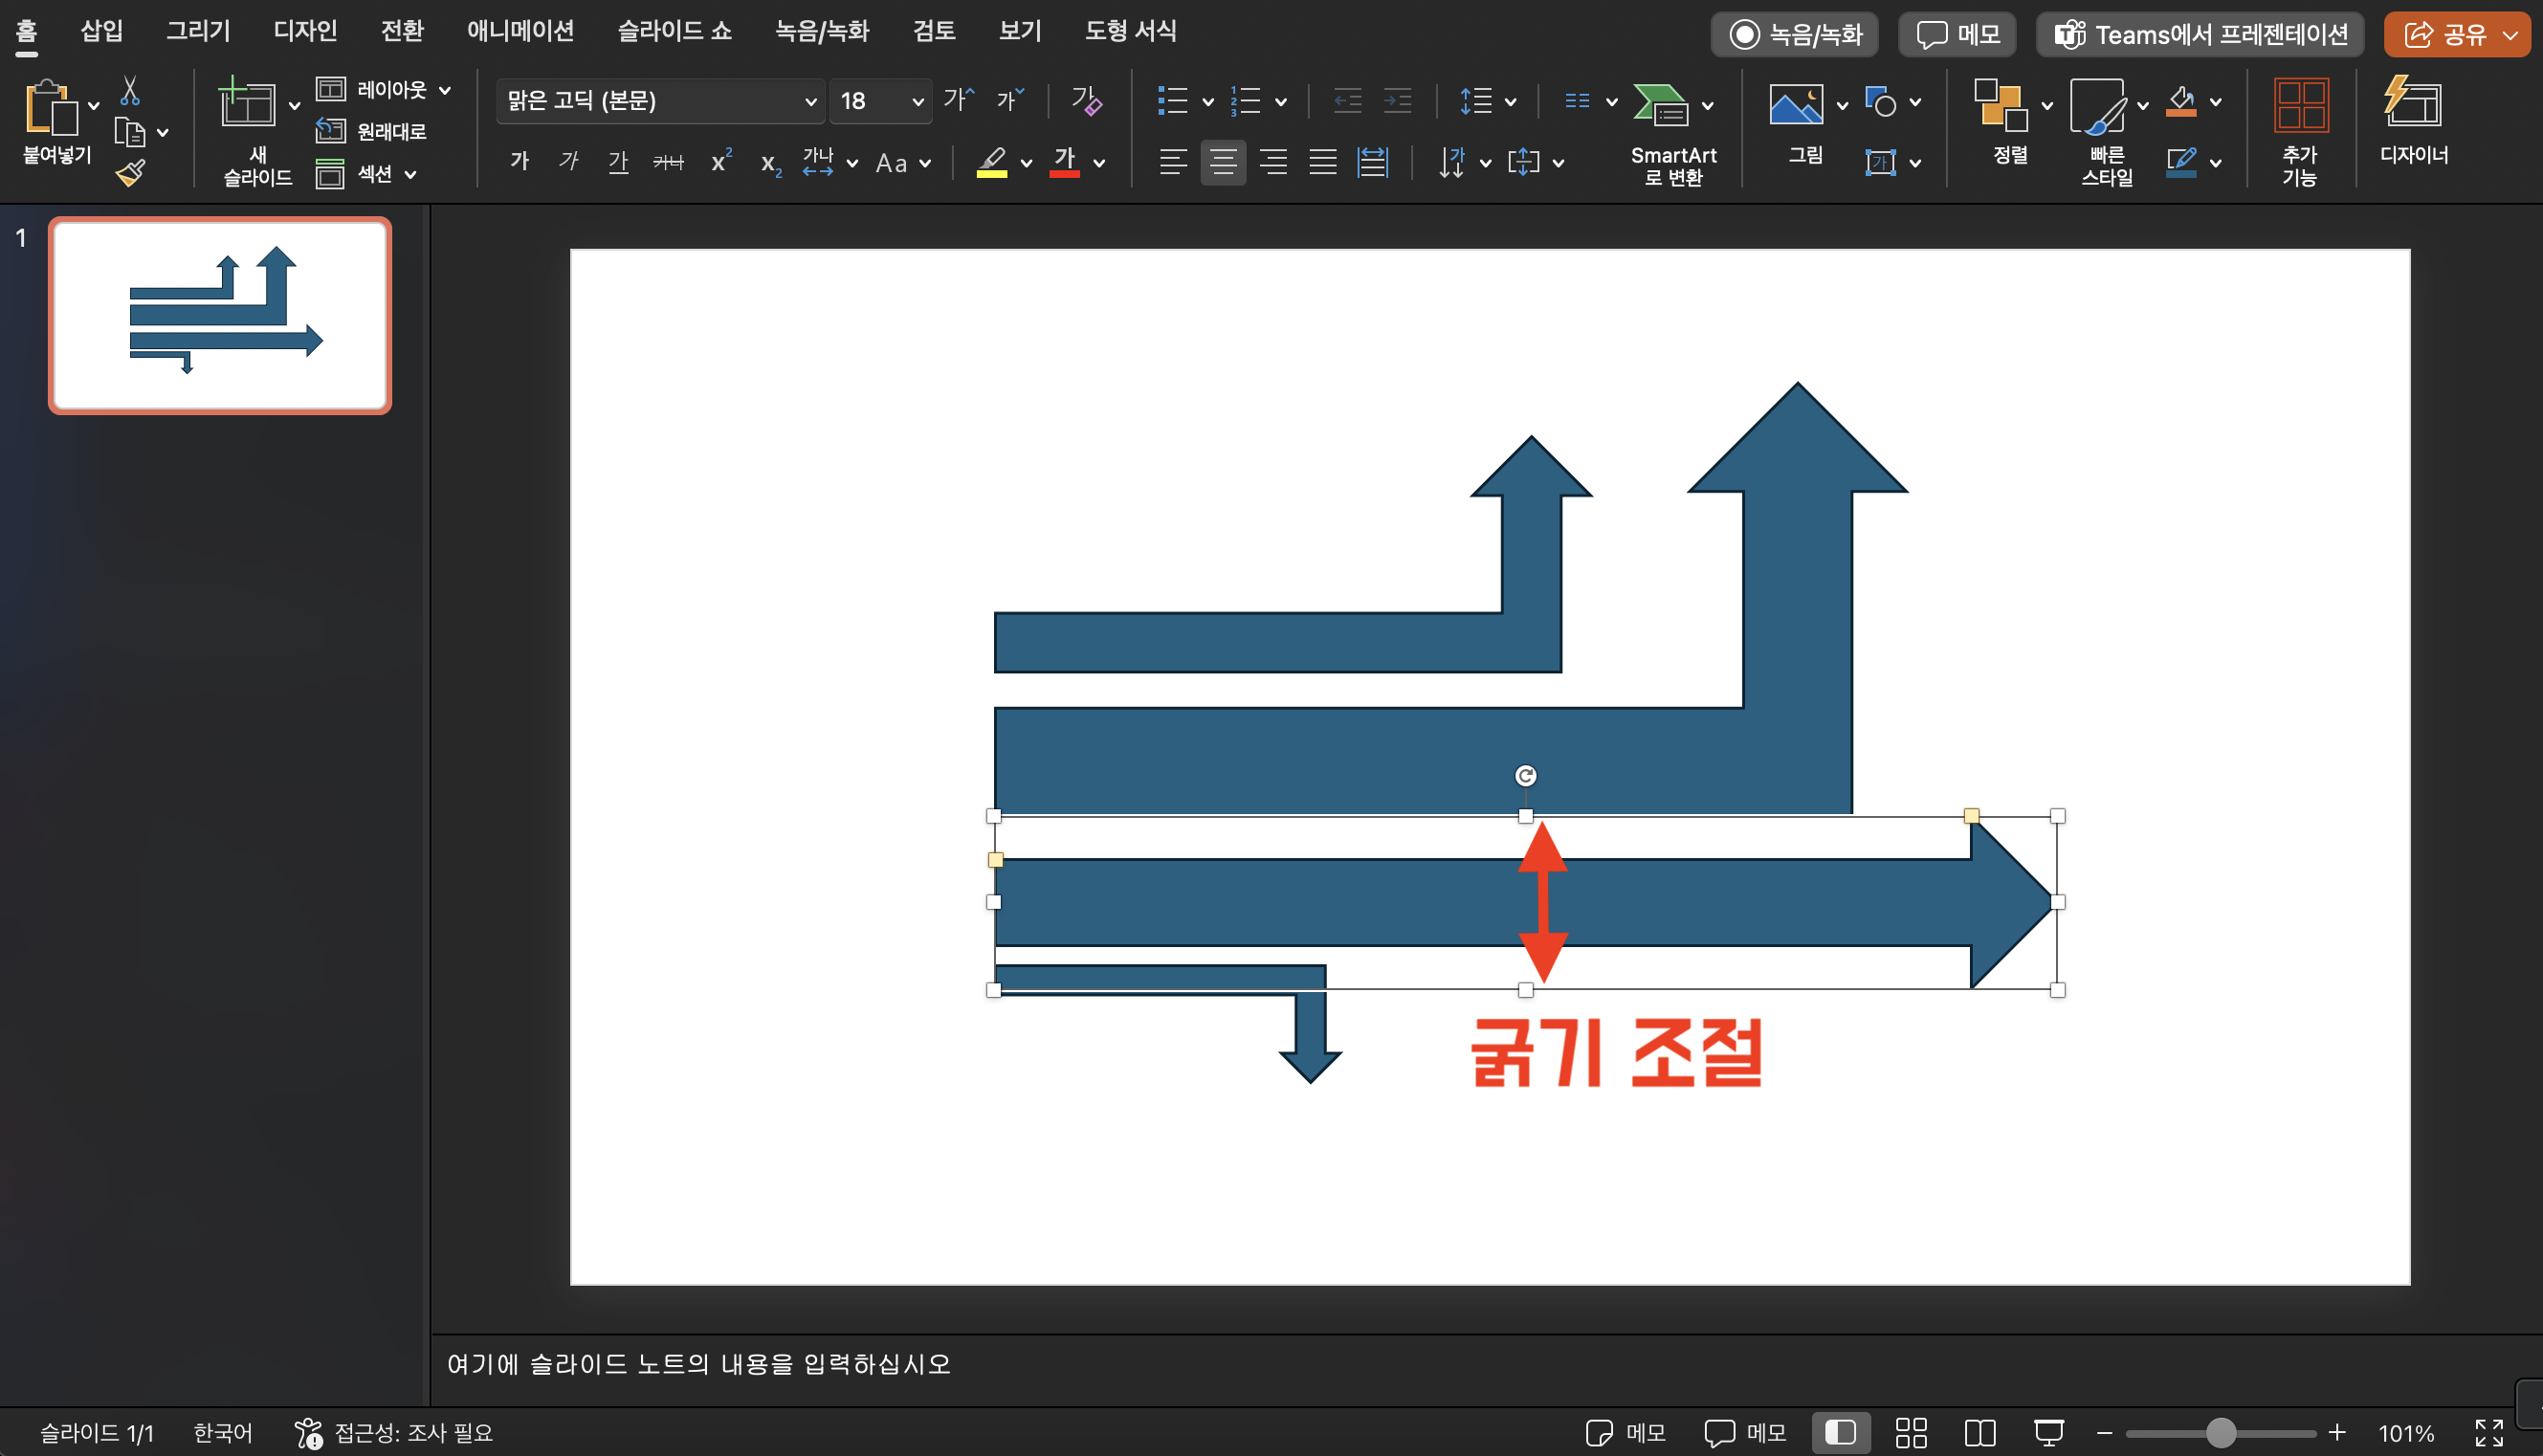
Task: Open the Arrange (정렬) icon
Action: tap(2001, 105)
